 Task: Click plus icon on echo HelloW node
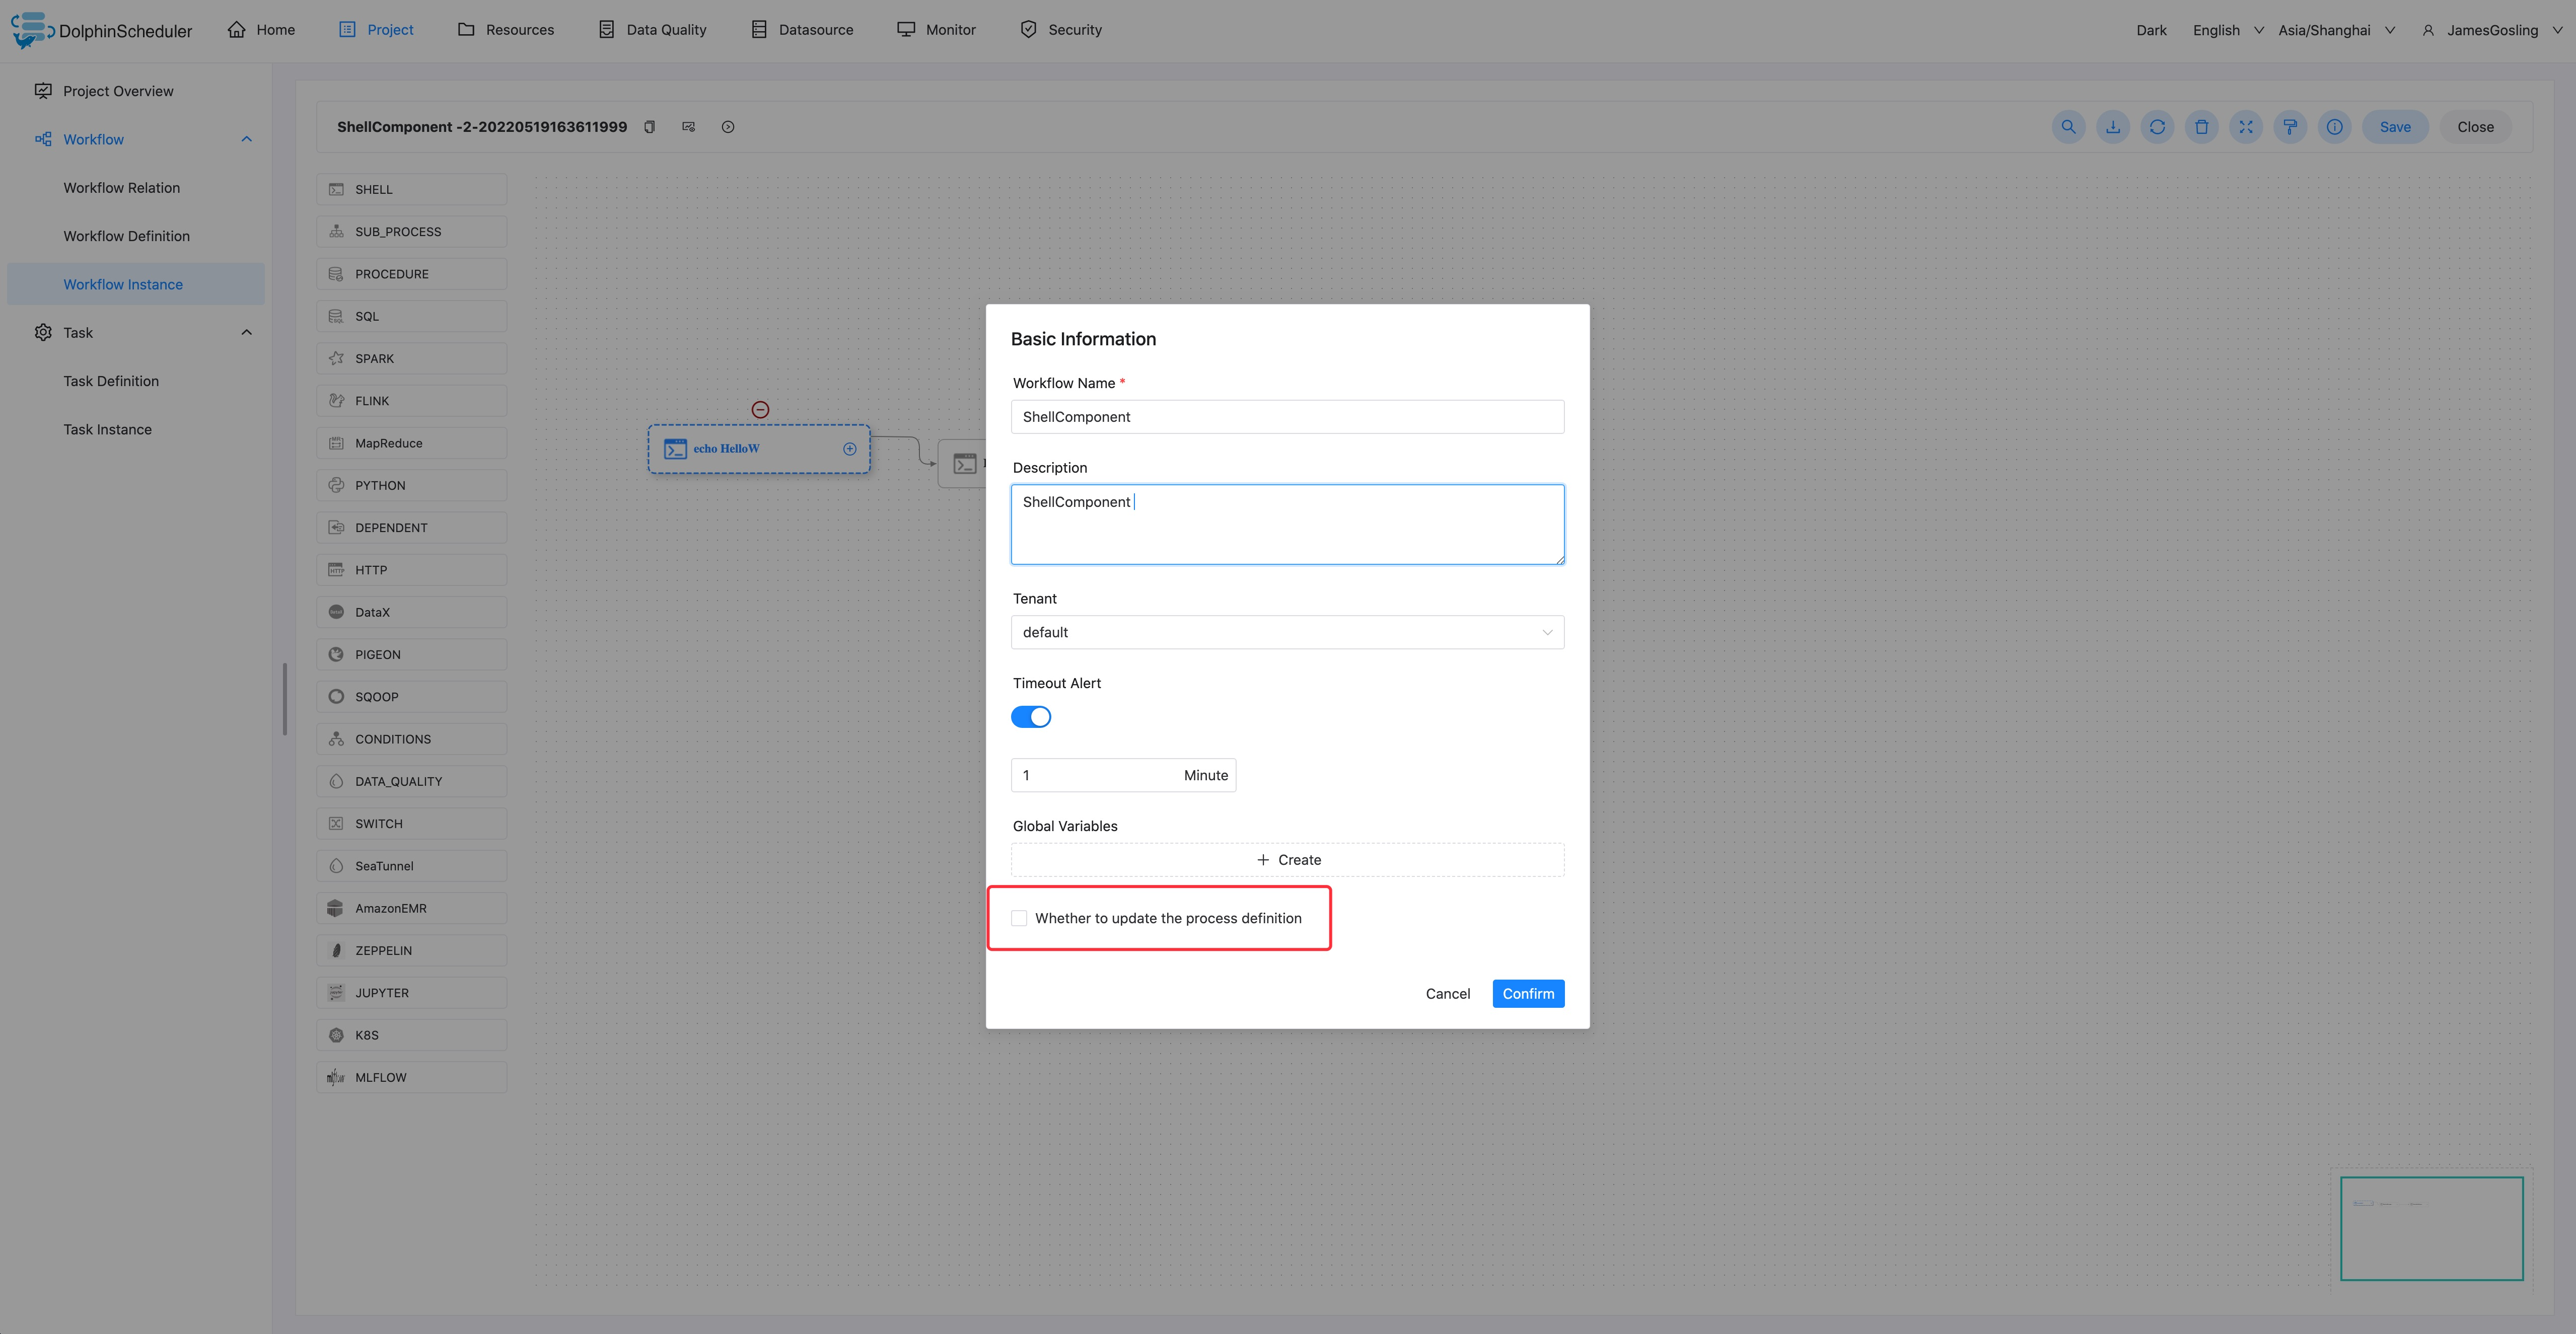click(849, 449)
